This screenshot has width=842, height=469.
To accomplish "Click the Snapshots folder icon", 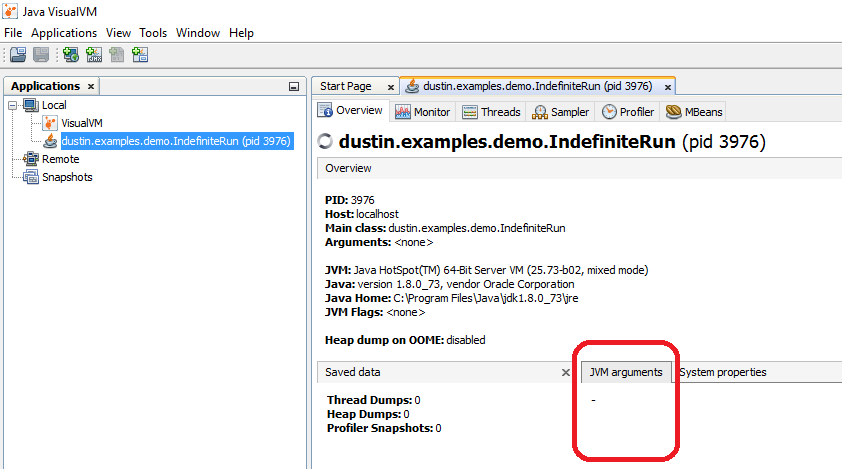I will [x=31, y=177].
